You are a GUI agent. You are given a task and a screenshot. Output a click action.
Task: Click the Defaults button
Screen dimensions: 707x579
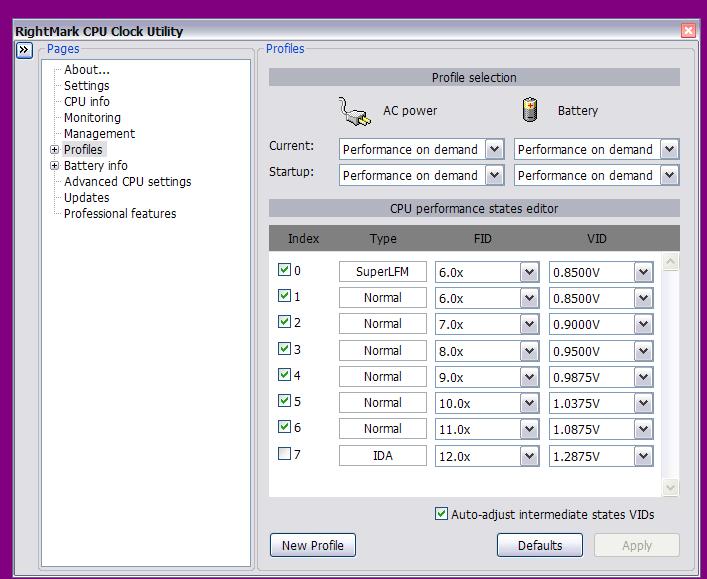(540, 545)
